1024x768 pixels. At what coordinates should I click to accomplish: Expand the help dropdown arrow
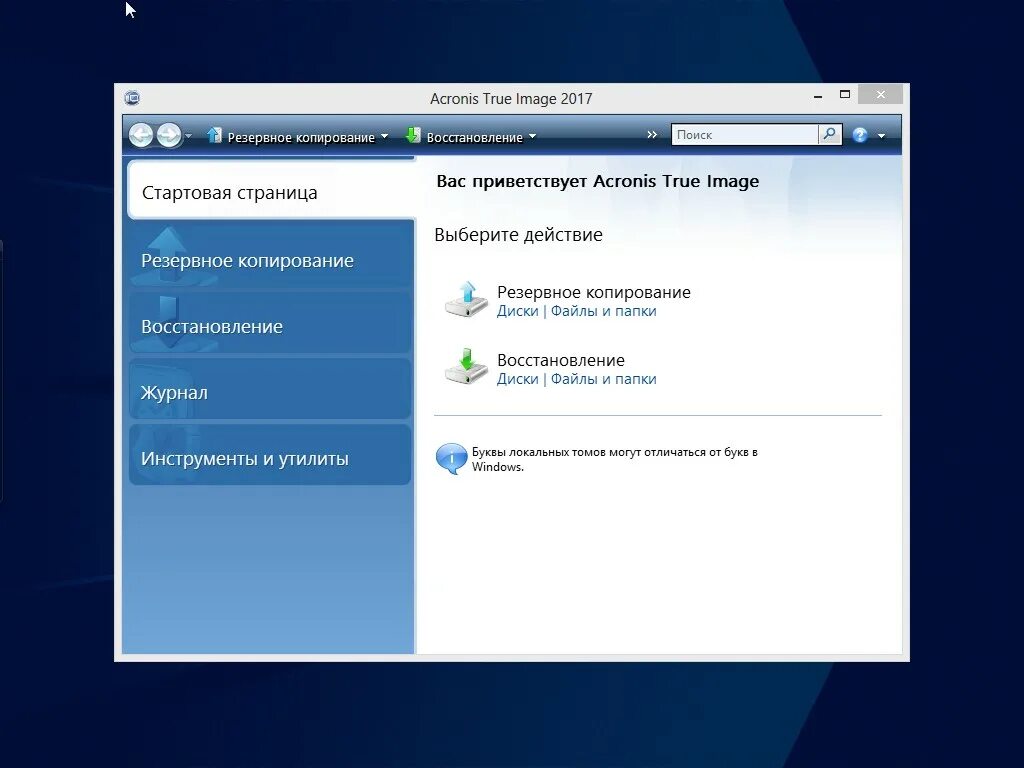point(882,136)
